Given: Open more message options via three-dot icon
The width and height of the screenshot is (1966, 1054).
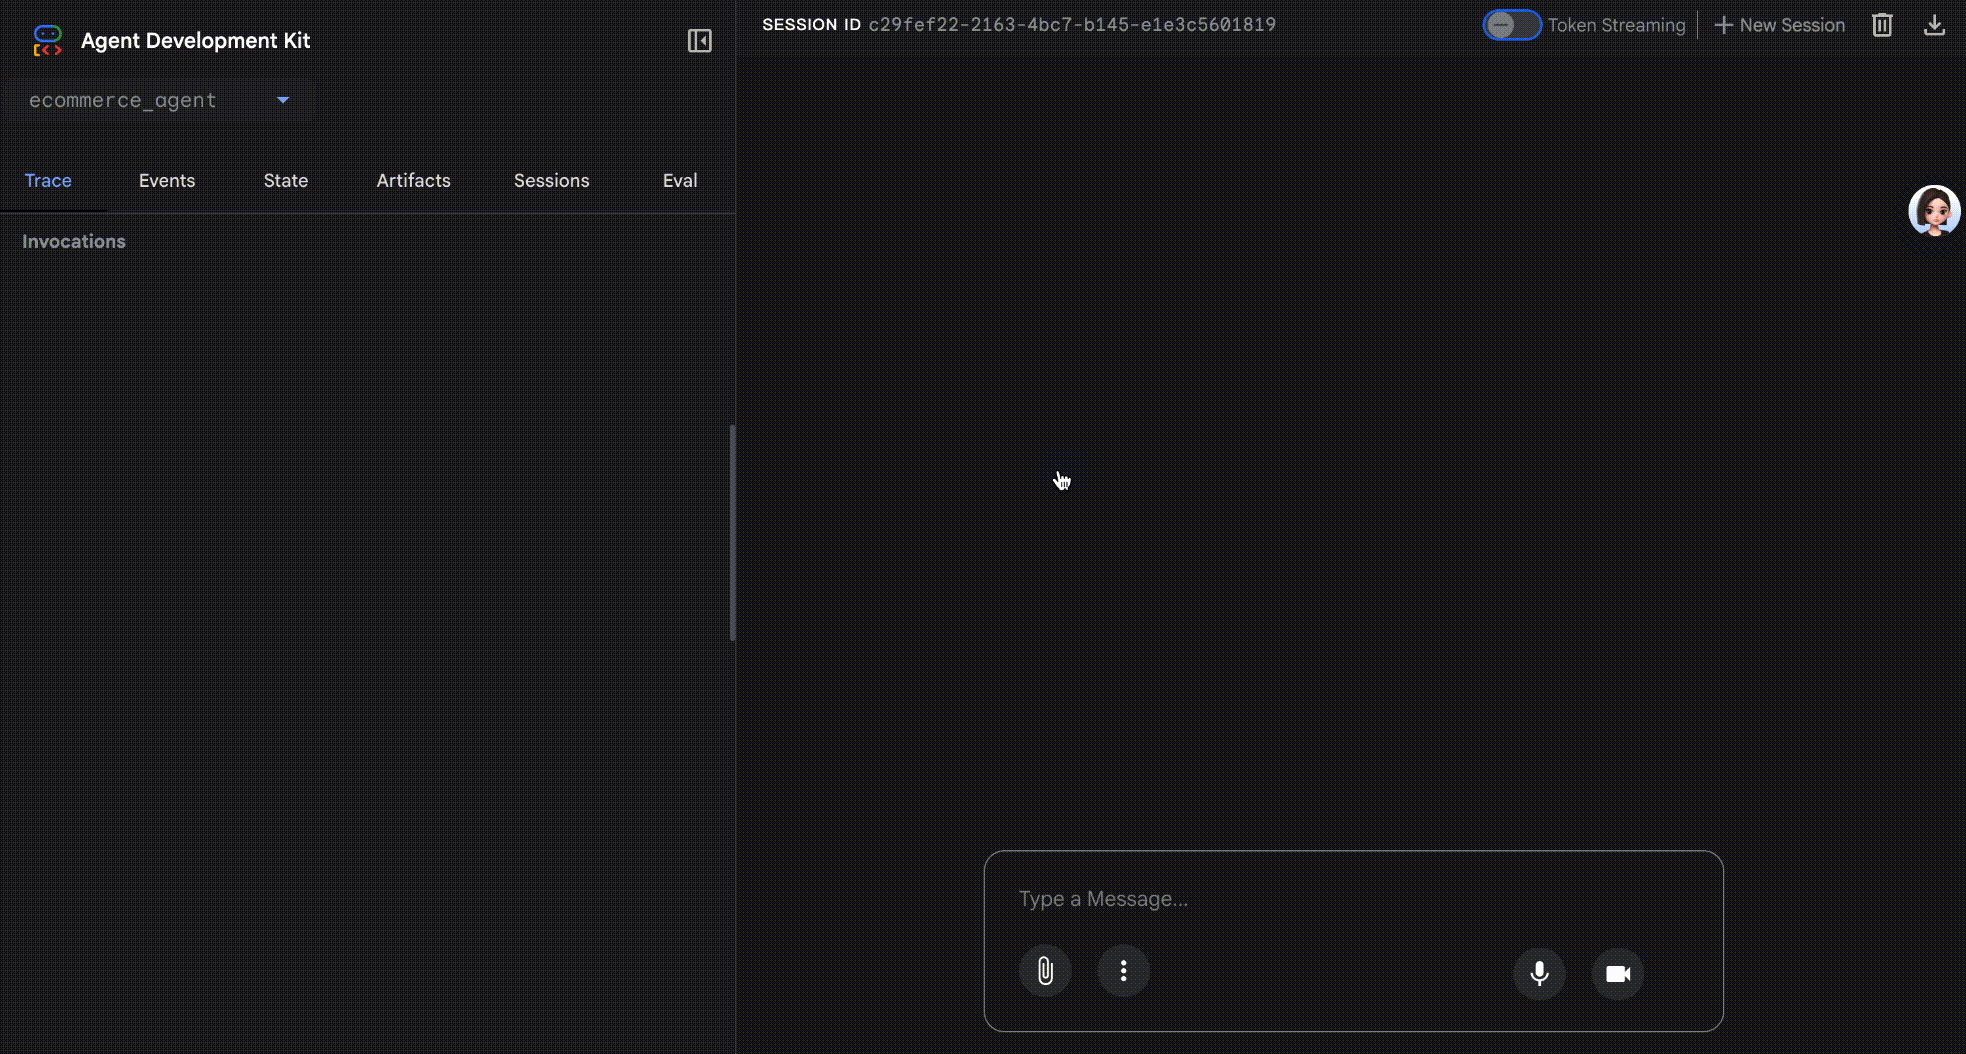Looking at the screenshot, I should click(1124, 971).
